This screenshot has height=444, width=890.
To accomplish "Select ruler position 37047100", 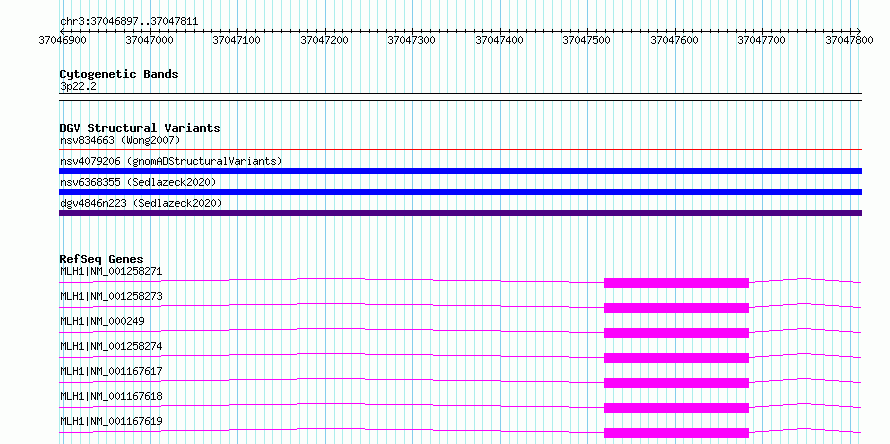I will pyautogui.click(x=237, y=40).
